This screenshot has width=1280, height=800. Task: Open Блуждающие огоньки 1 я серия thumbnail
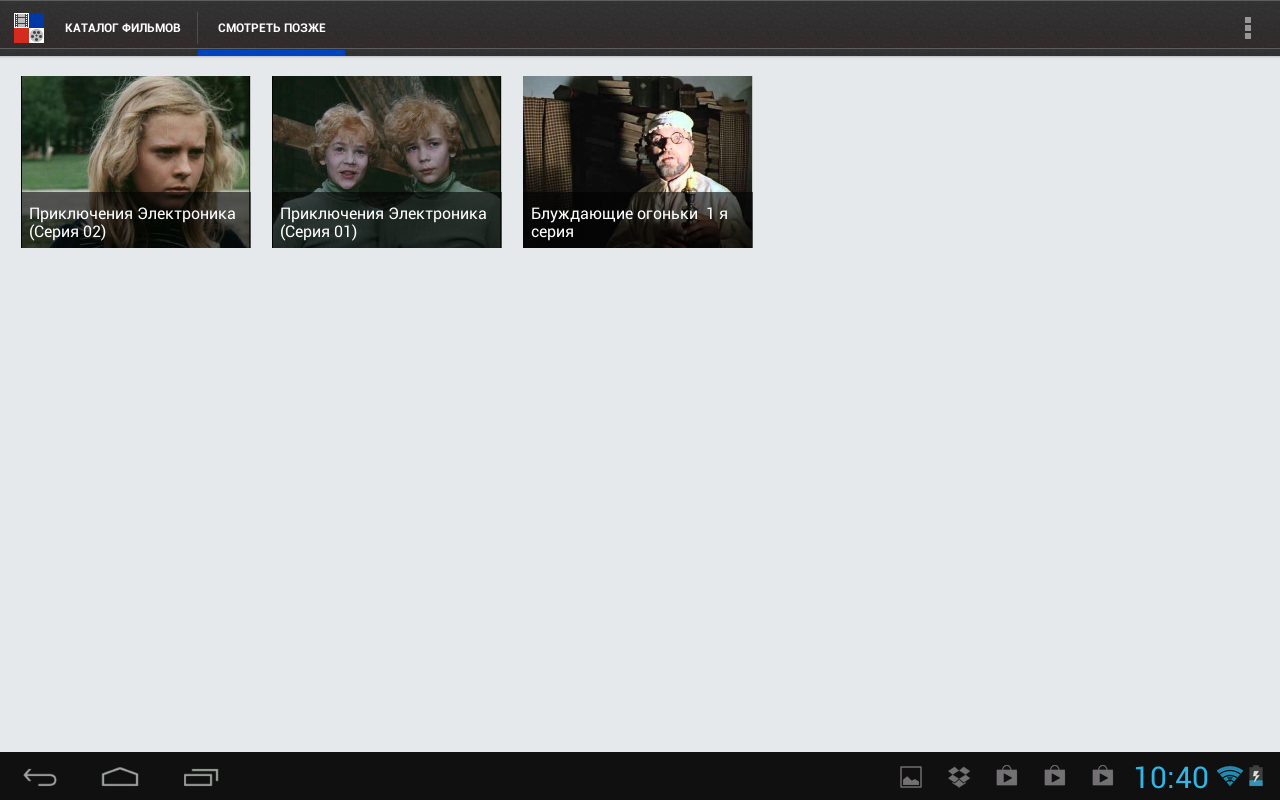(638, 162)
